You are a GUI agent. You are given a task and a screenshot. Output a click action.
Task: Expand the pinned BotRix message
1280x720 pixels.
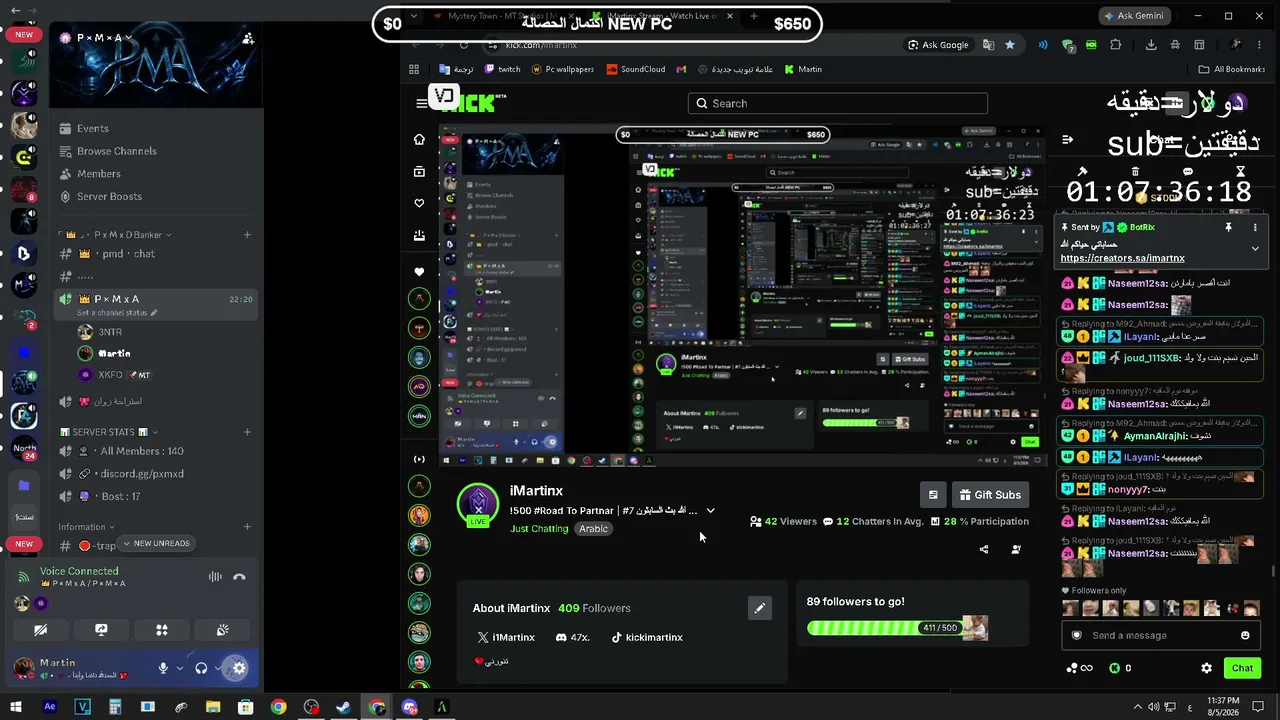(x=1255, y=248)
